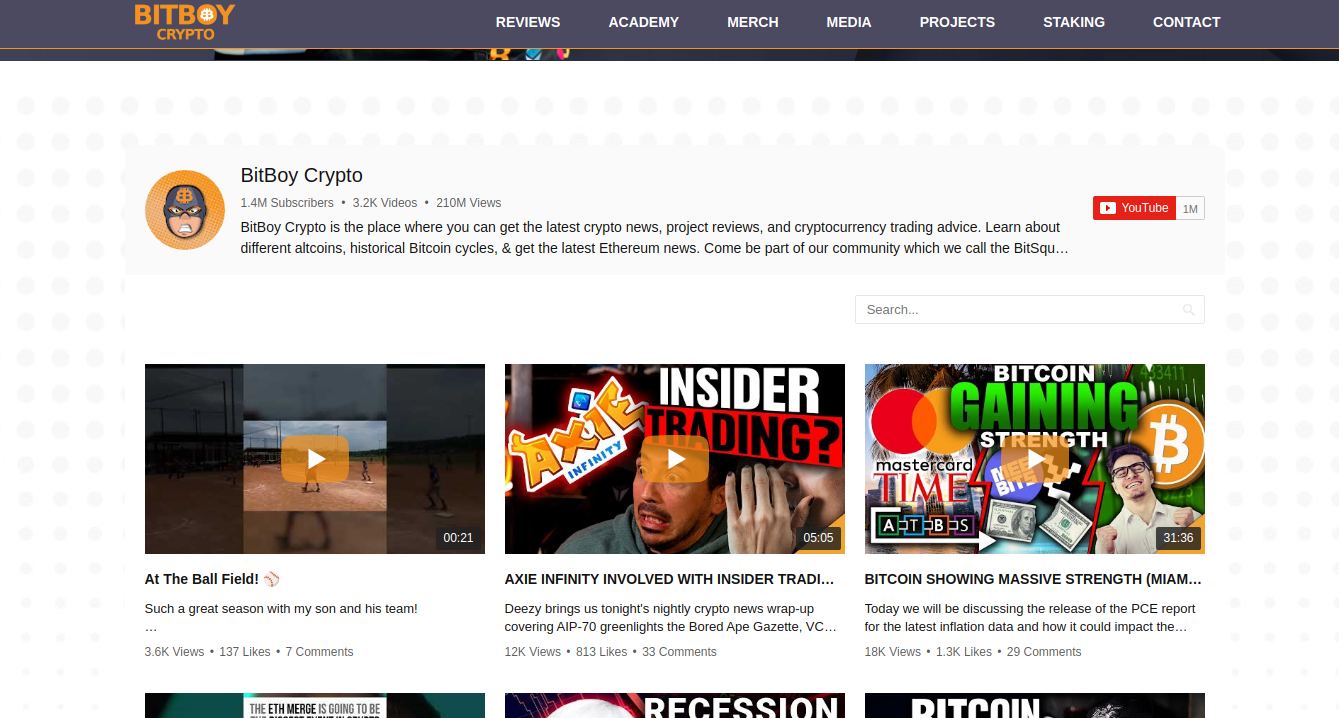This screenshot has height=718, width=1339.
Task: Open the BitBoy Crypto channel title
Action: (x=302, y=176)
